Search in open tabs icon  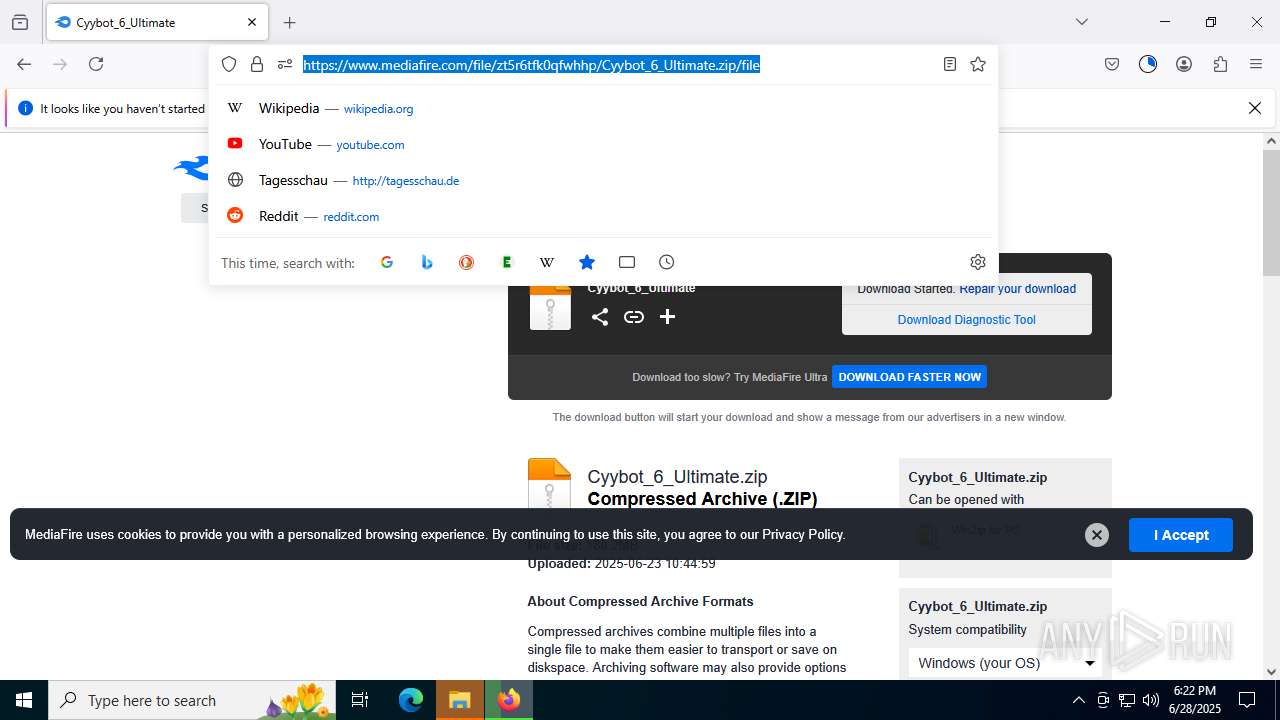(627, 262)
